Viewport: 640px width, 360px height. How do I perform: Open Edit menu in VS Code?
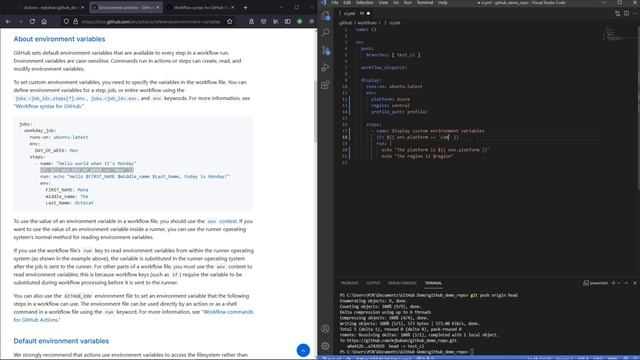tap(347, 2)
